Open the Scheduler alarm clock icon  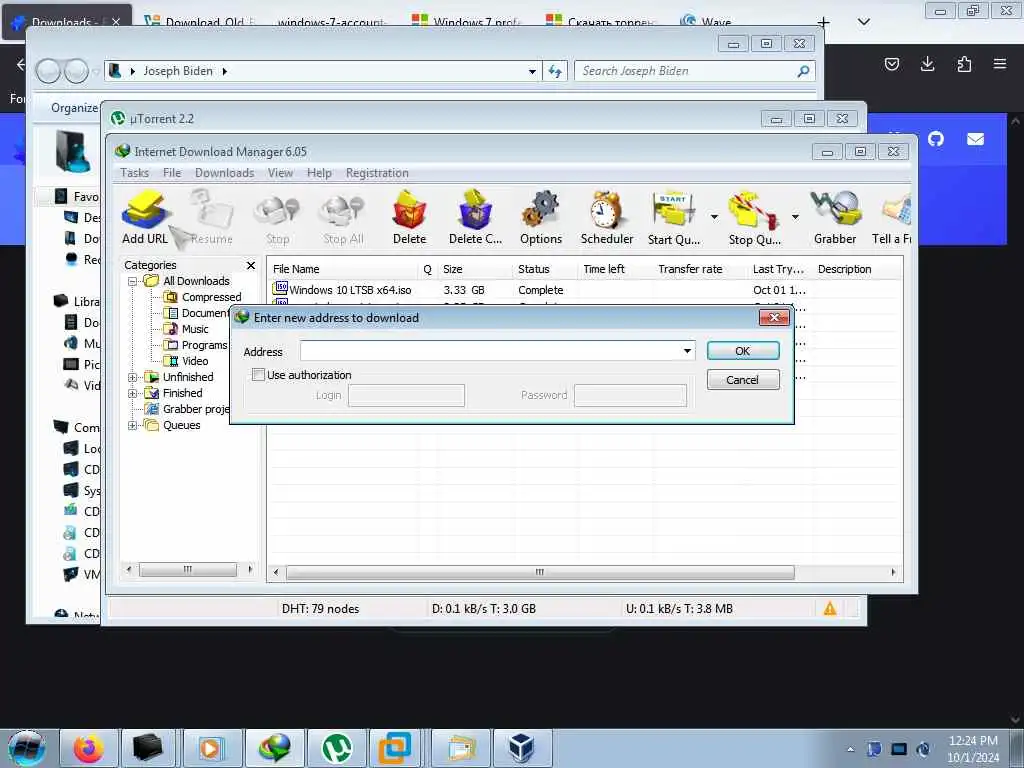[607, 217]
